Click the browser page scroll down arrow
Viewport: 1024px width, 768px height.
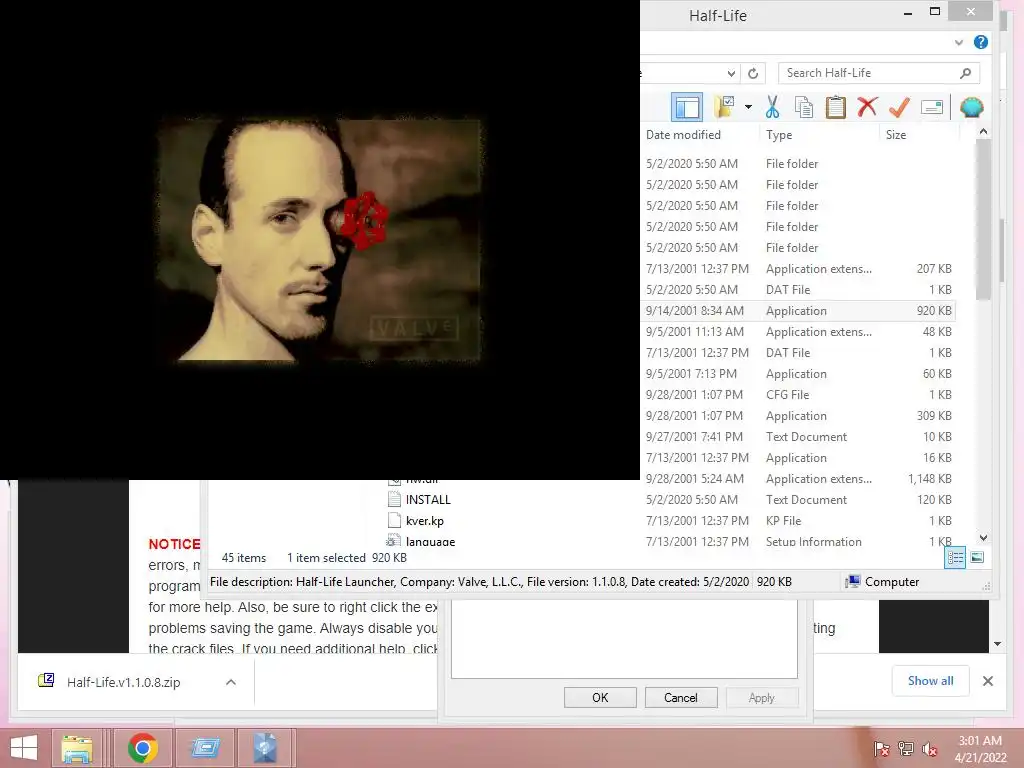[x=997, y=644]
